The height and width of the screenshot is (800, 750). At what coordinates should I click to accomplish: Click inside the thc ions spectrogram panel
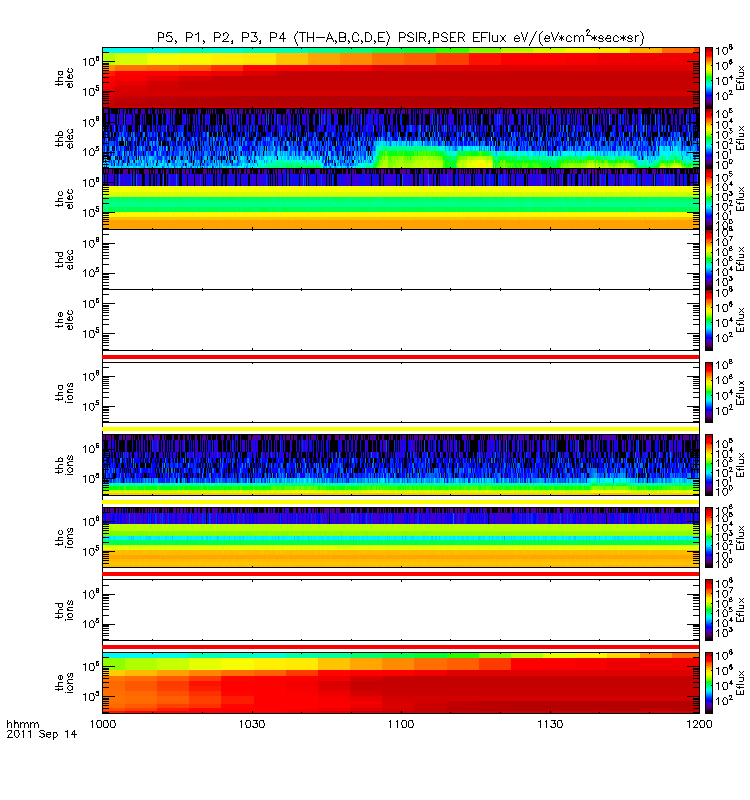[x=401, y=538]
